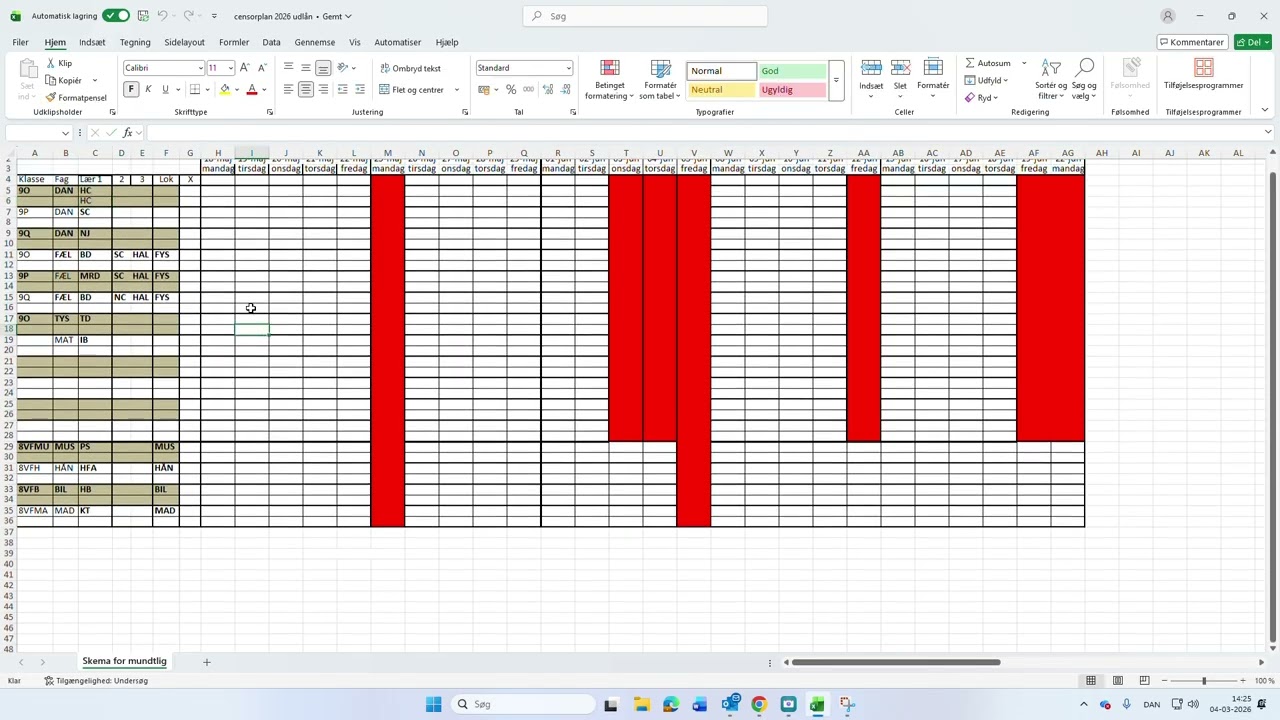Align text to the left
Screen dimensions: 1280x720
(x=288, y=90)
